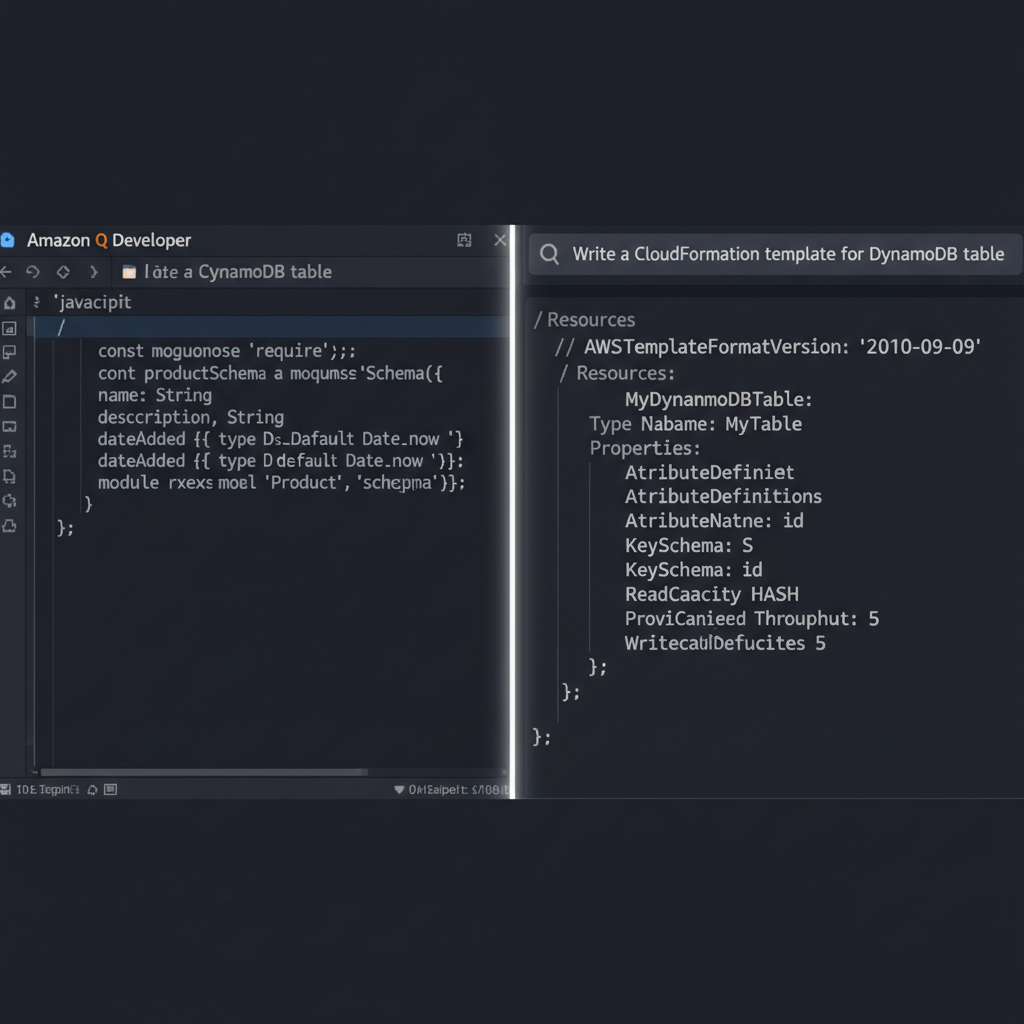1024x1024 pixels.
Task: Click the Amazon Q Developer logo icon
Action: [10, 240]
